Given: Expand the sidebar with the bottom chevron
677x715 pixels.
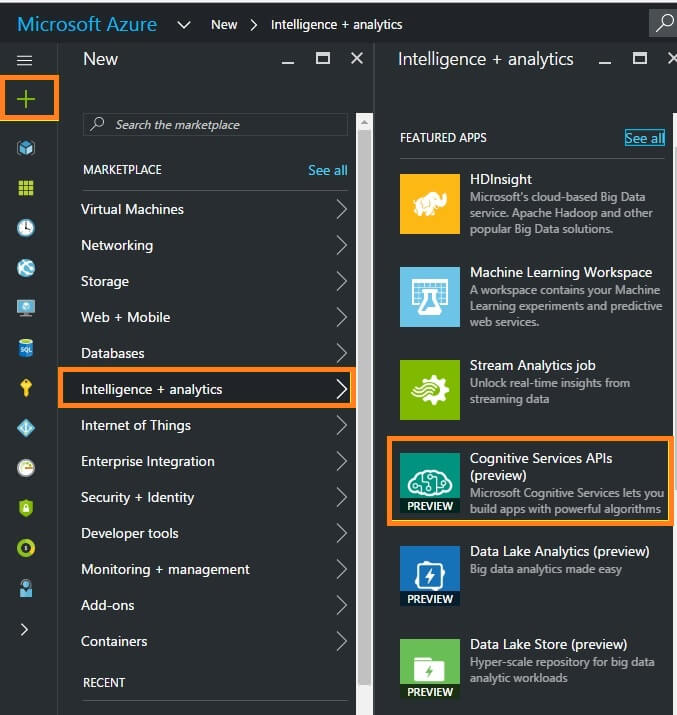Looking at the screenshot, I should (25, 629).
